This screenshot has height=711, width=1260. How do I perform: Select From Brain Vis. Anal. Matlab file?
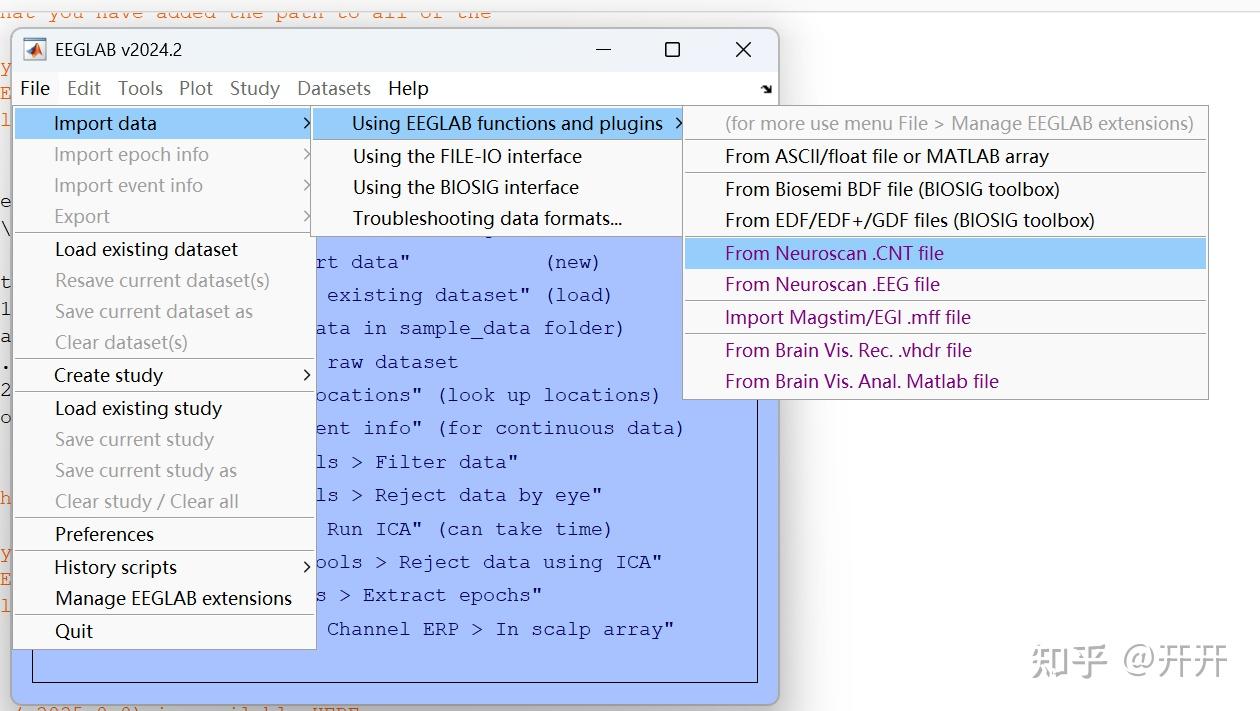pos(946,381)
